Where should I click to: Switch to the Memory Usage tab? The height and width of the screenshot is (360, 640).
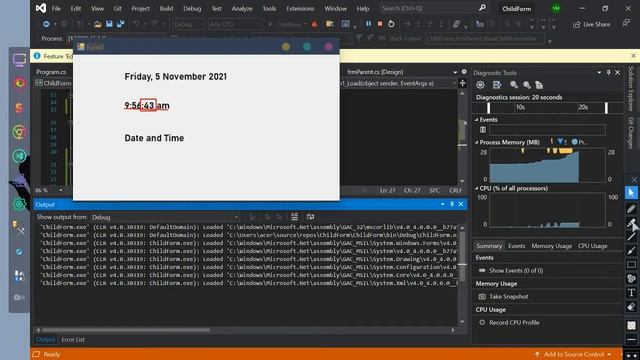point(551,246)
